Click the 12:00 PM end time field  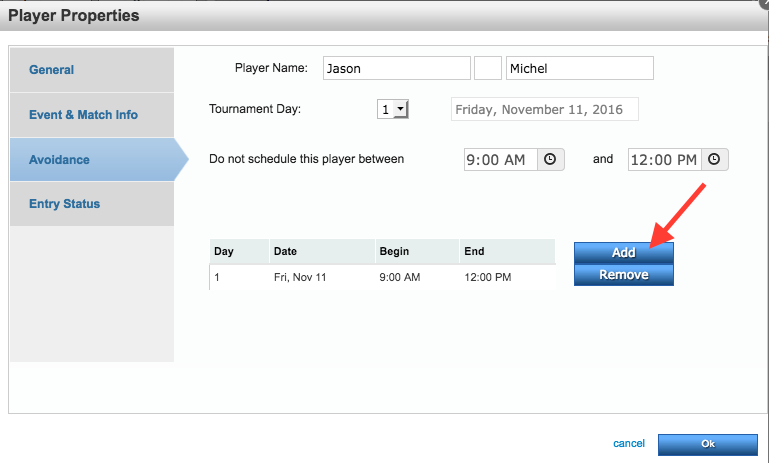(664, 159)
